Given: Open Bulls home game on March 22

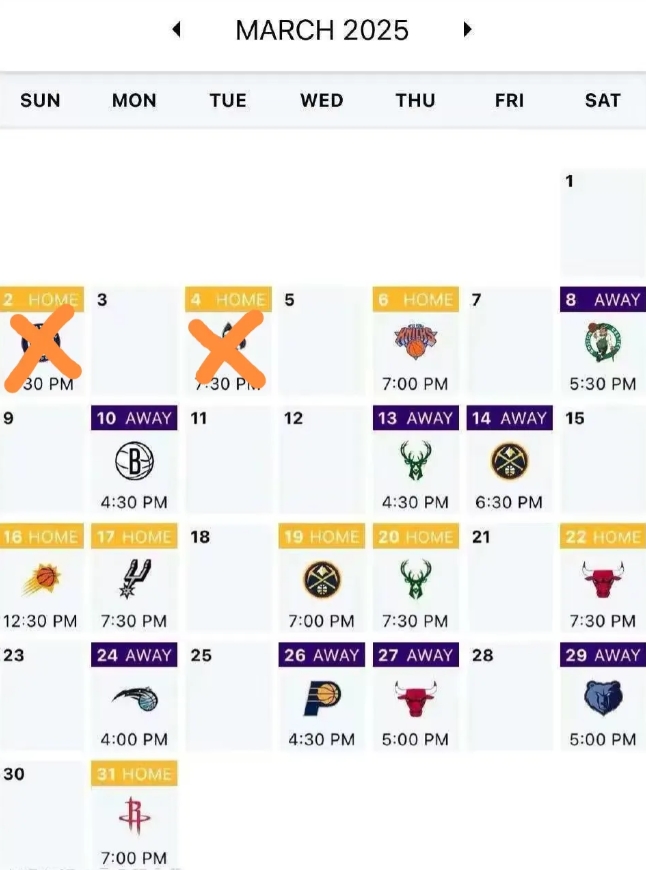Looking at the screenshot, I should tap(603, 578).
